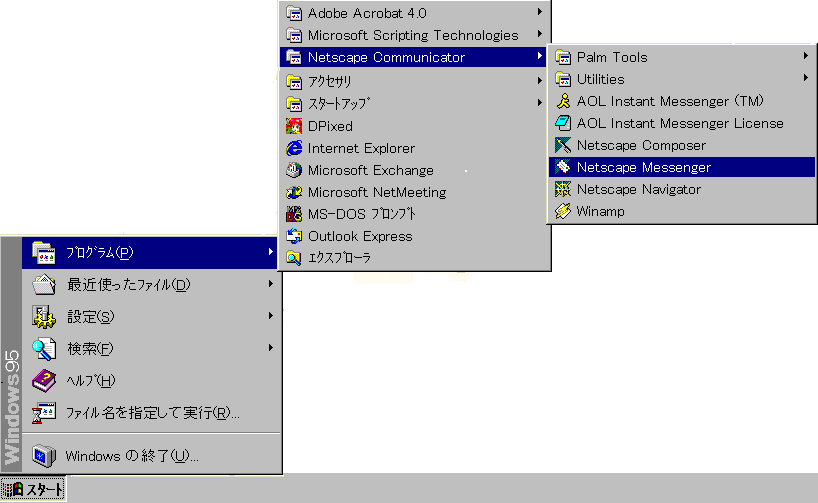
Task: Expand the 設定(S) submenu arrow
Action: tap(270, 316)
